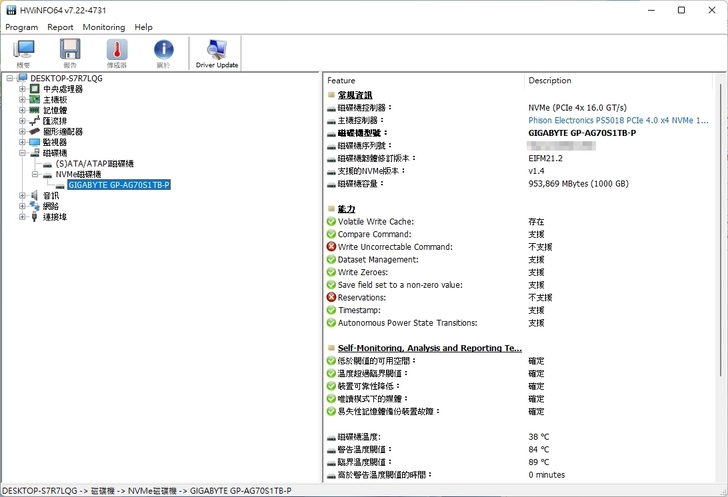Click the Feature column header
Viewport: 728px width, 497px height.
[341, 80]
